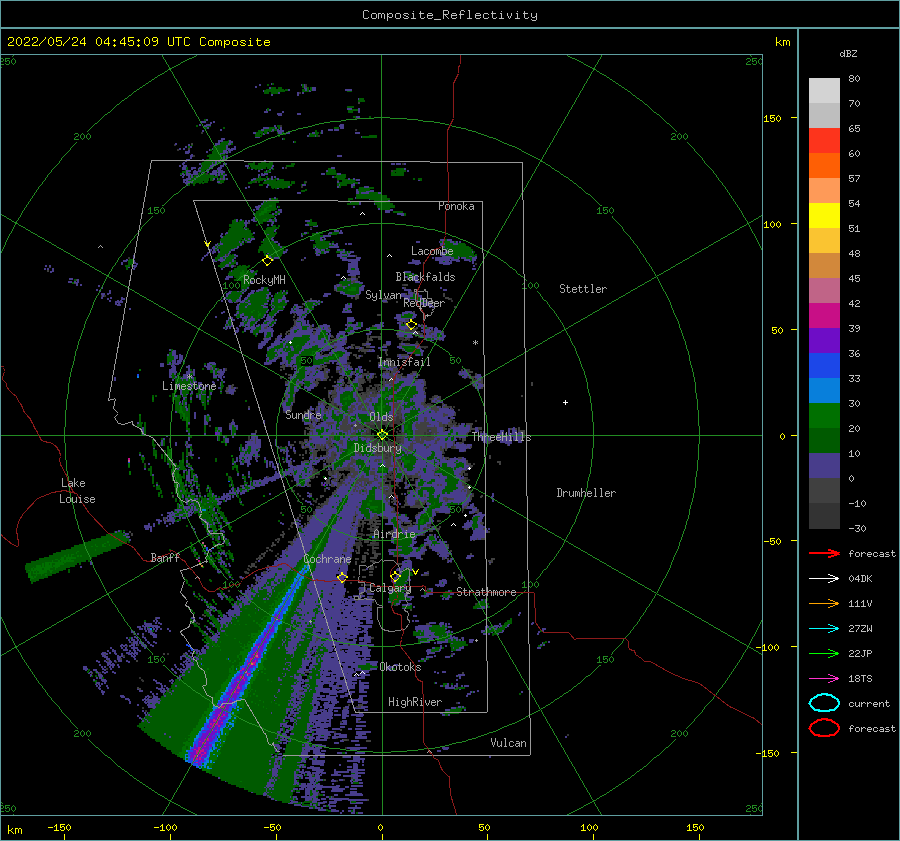Select the orange 111V arrow icon

(824, 603)
